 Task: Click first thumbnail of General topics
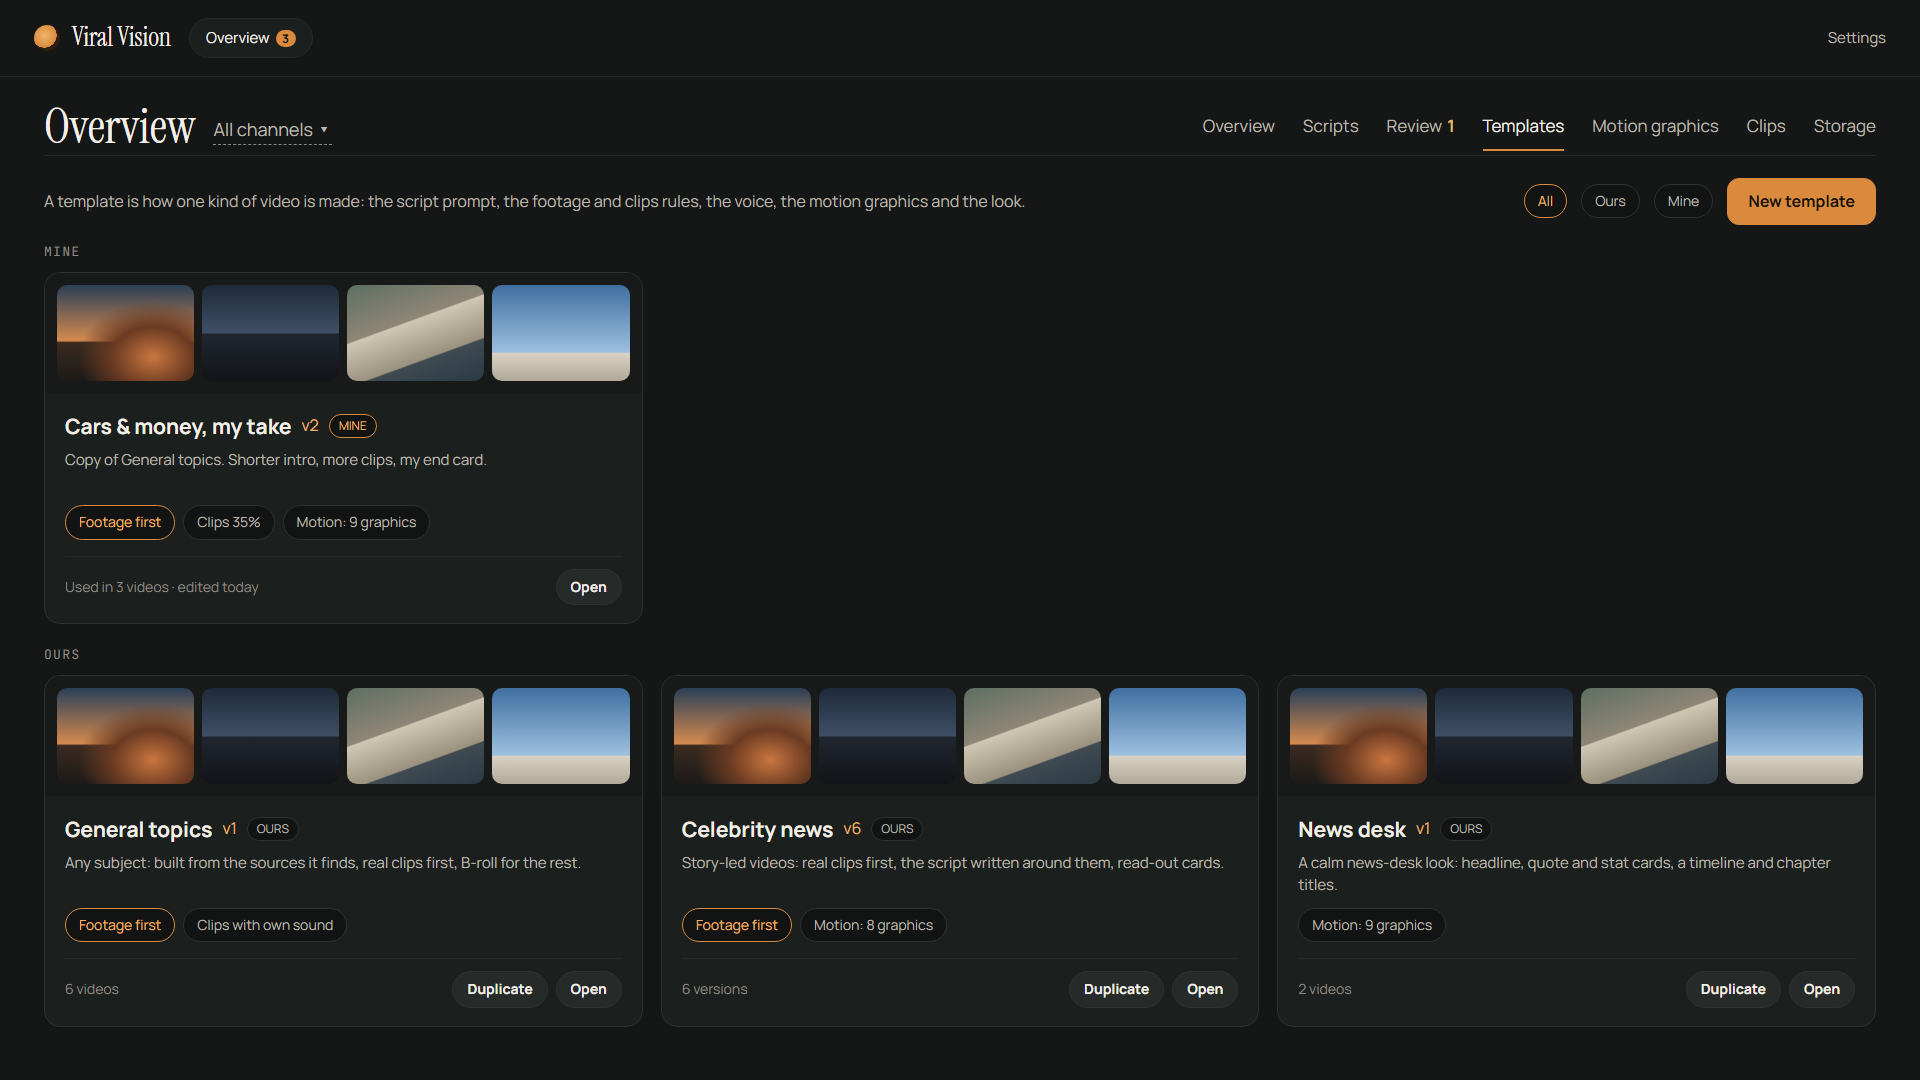point(125,736)
